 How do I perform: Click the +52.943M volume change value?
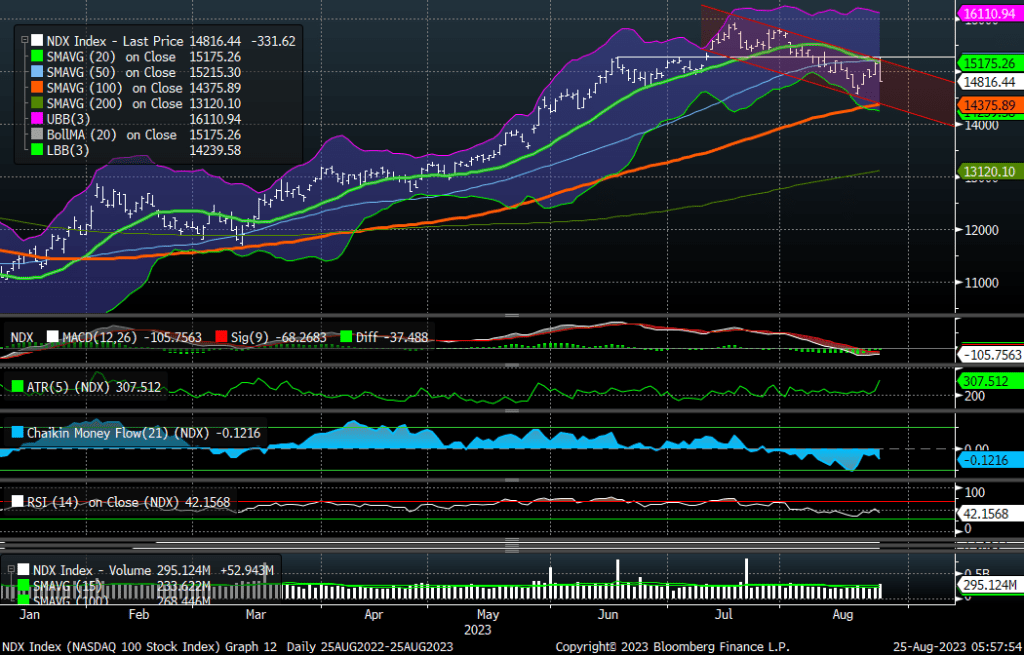(x=247, y=570)
